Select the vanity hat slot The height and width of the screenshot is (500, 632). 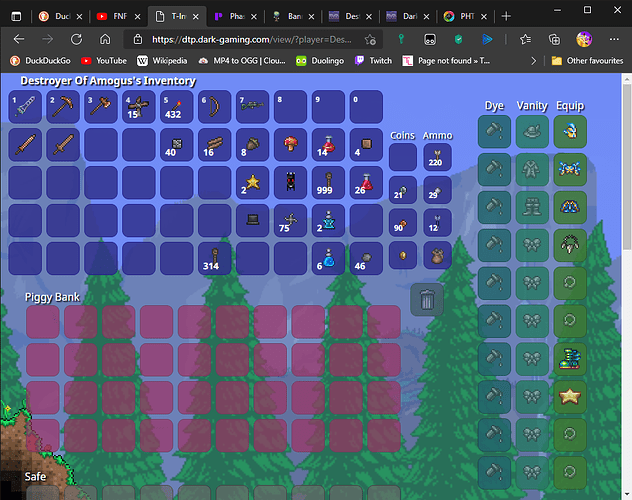point(532,132)
